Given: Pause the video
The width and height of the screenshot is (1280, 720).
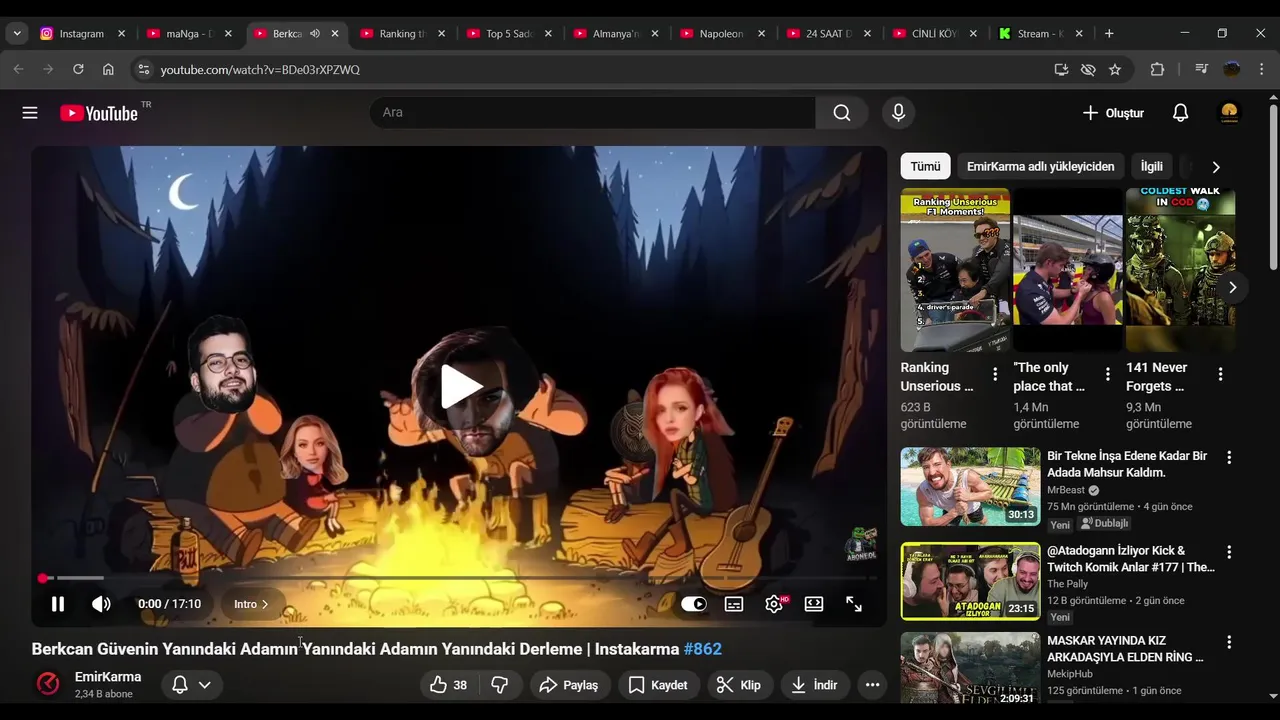Looking at the screenshot, I should [x=58, y=604].
